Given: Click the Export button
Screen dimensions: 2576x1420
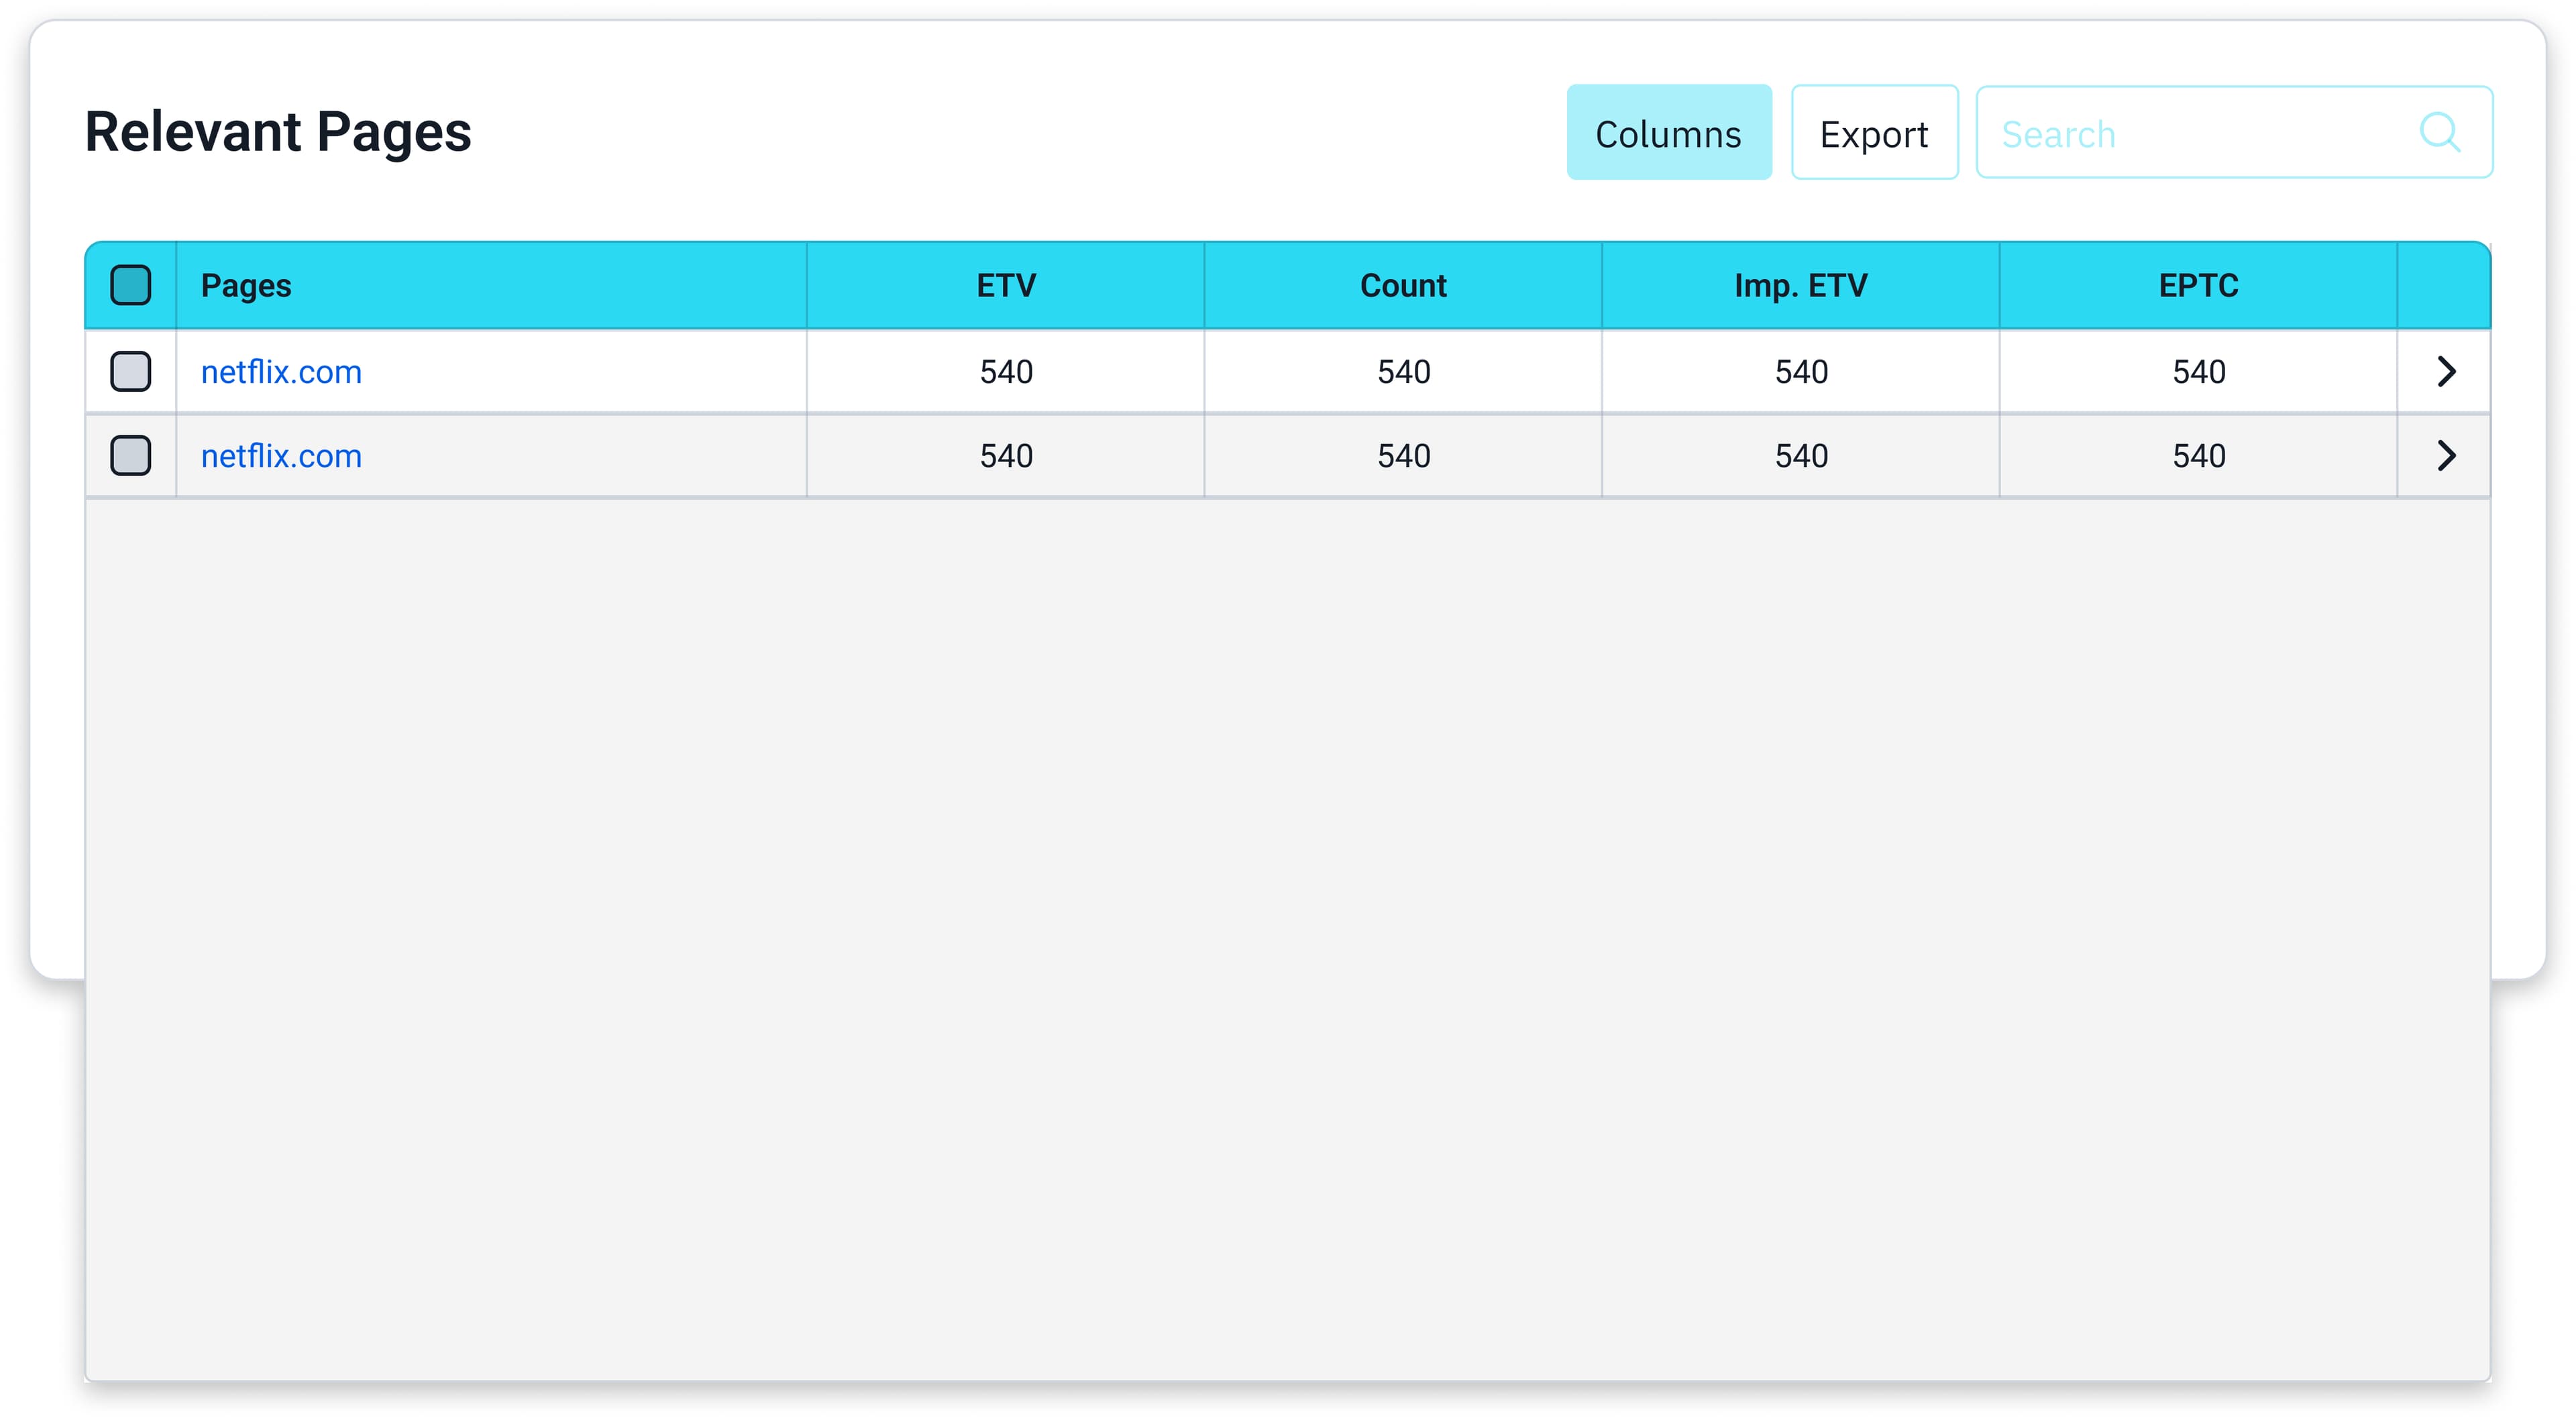Looking at the screenshot, I should point(1873,133).
